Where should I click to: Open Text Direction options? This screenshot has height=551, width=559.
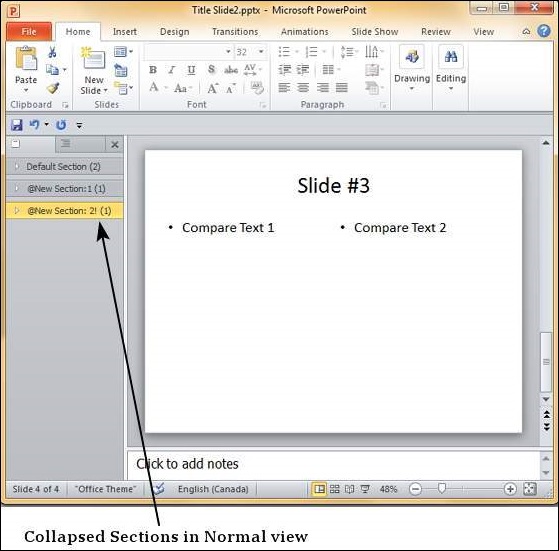(374, 52)
